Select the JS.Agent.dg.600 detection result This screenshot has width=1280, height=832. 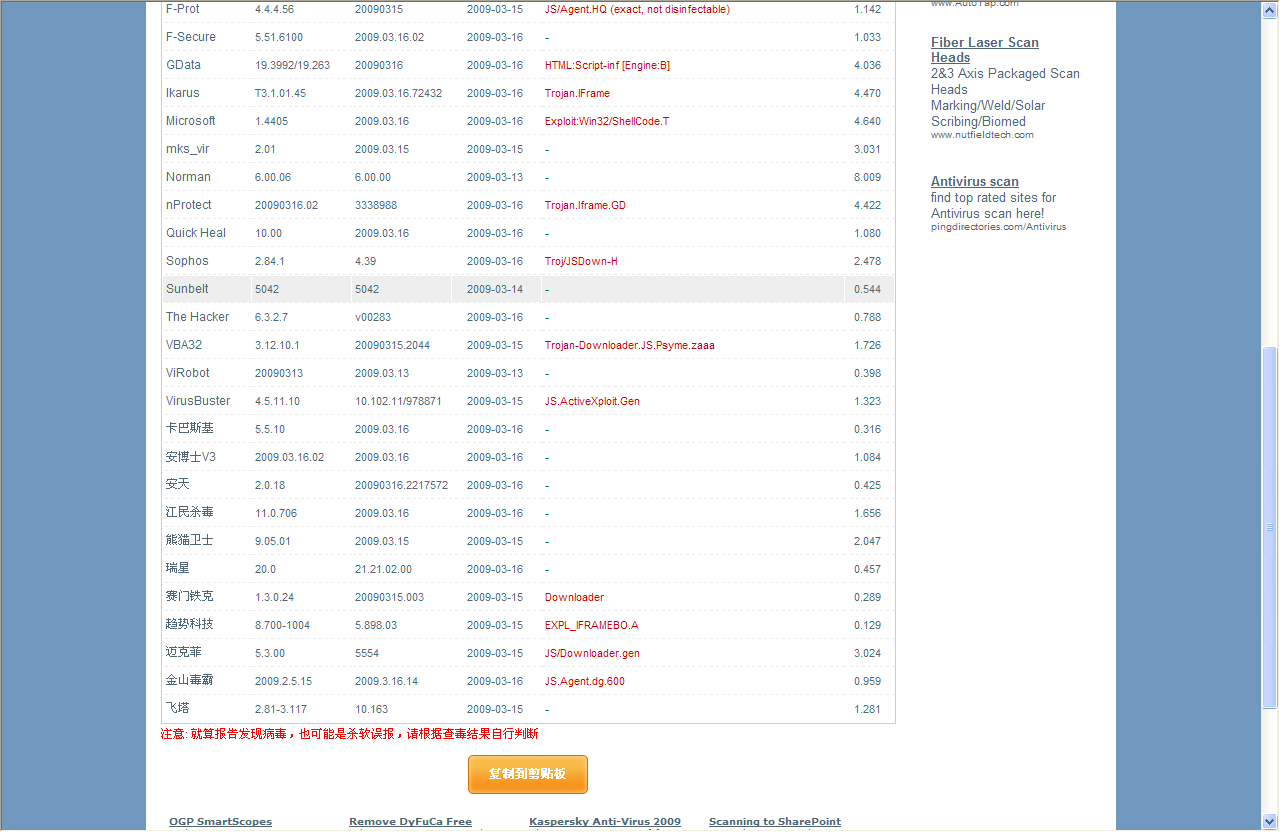pos(585,681)
